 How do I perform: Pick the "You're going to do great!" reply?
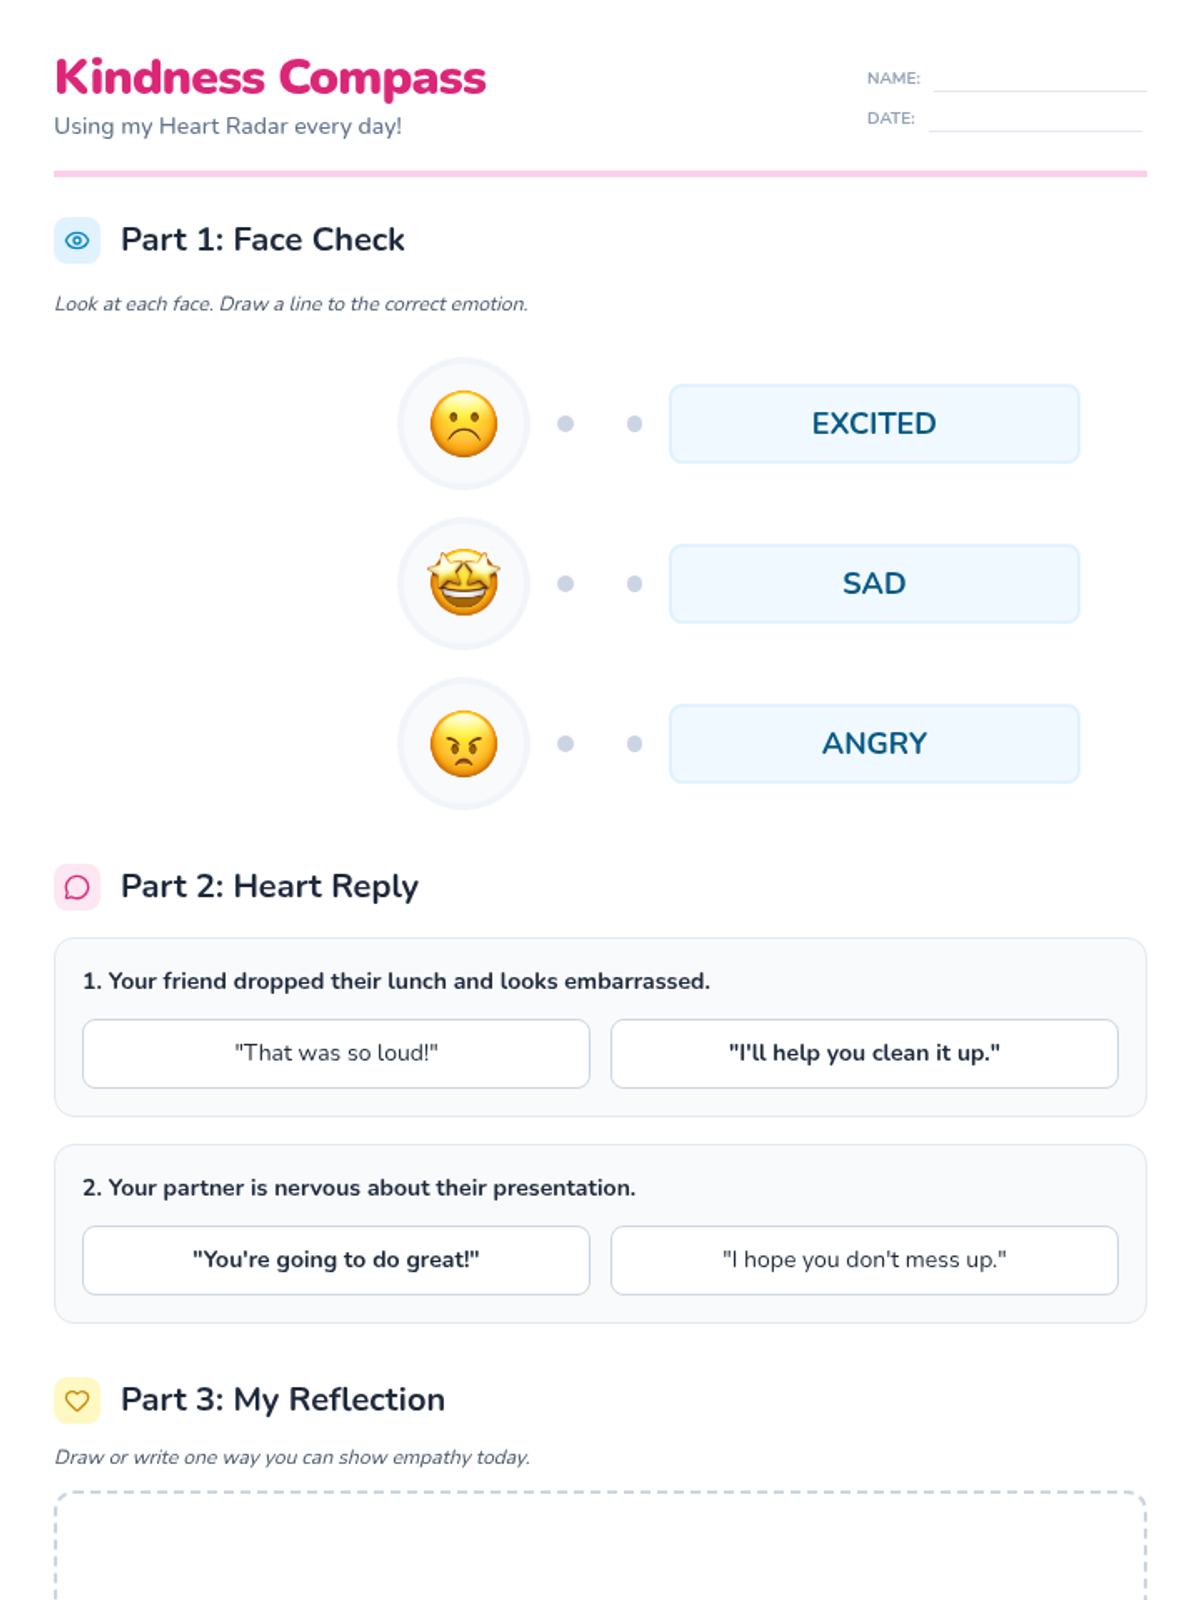[x=336, y=1260]
